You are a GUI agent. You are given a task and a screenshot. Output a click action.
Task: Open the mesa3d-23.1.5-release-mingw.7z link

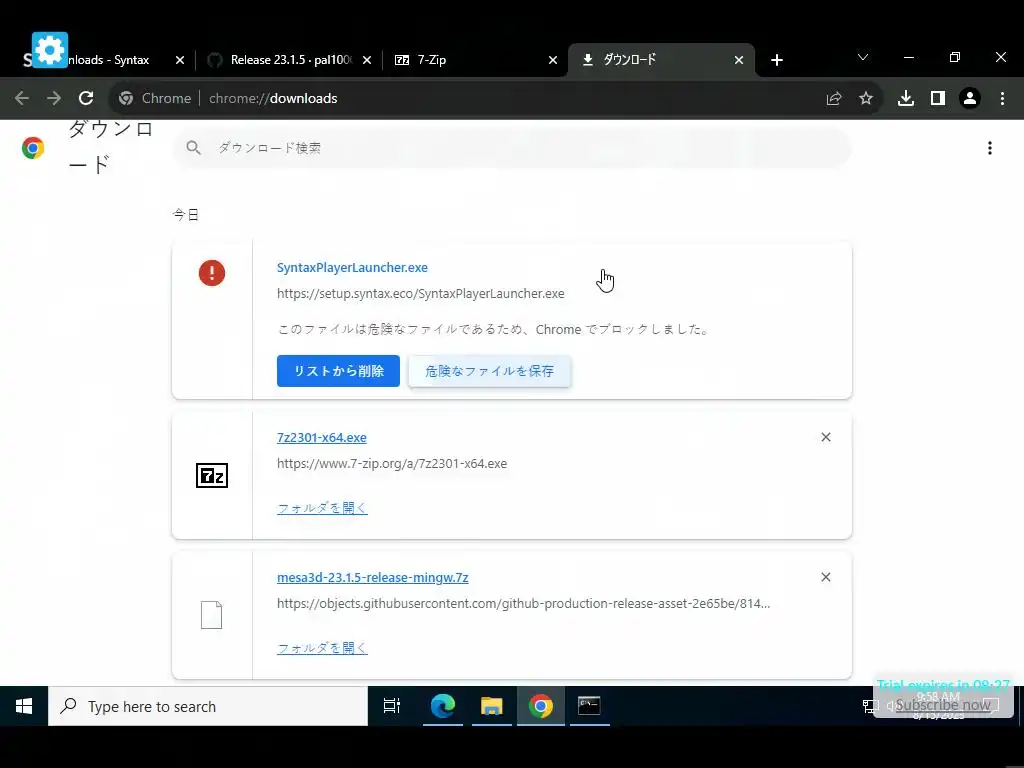tap(372, 577)
